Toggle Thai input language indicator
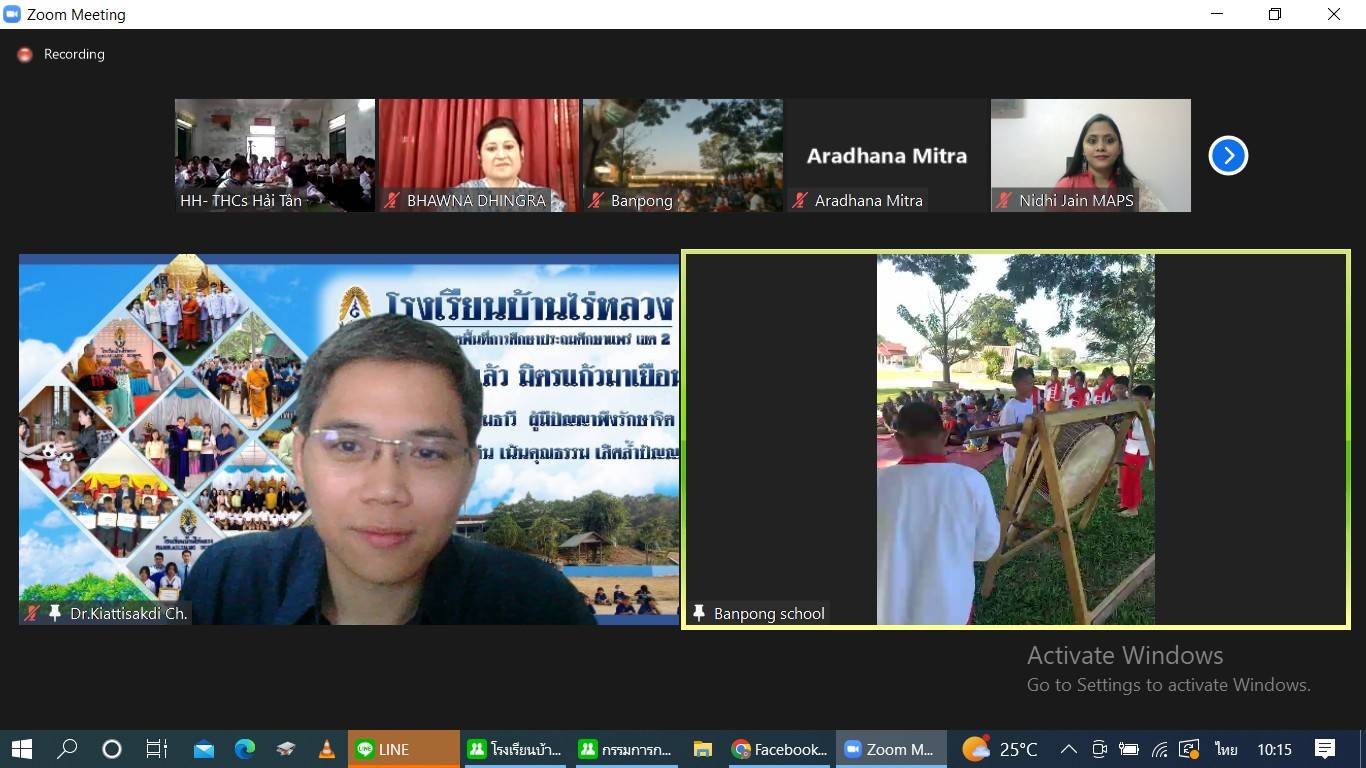Screen dimensions: 1366x768 coord(1225,749)
